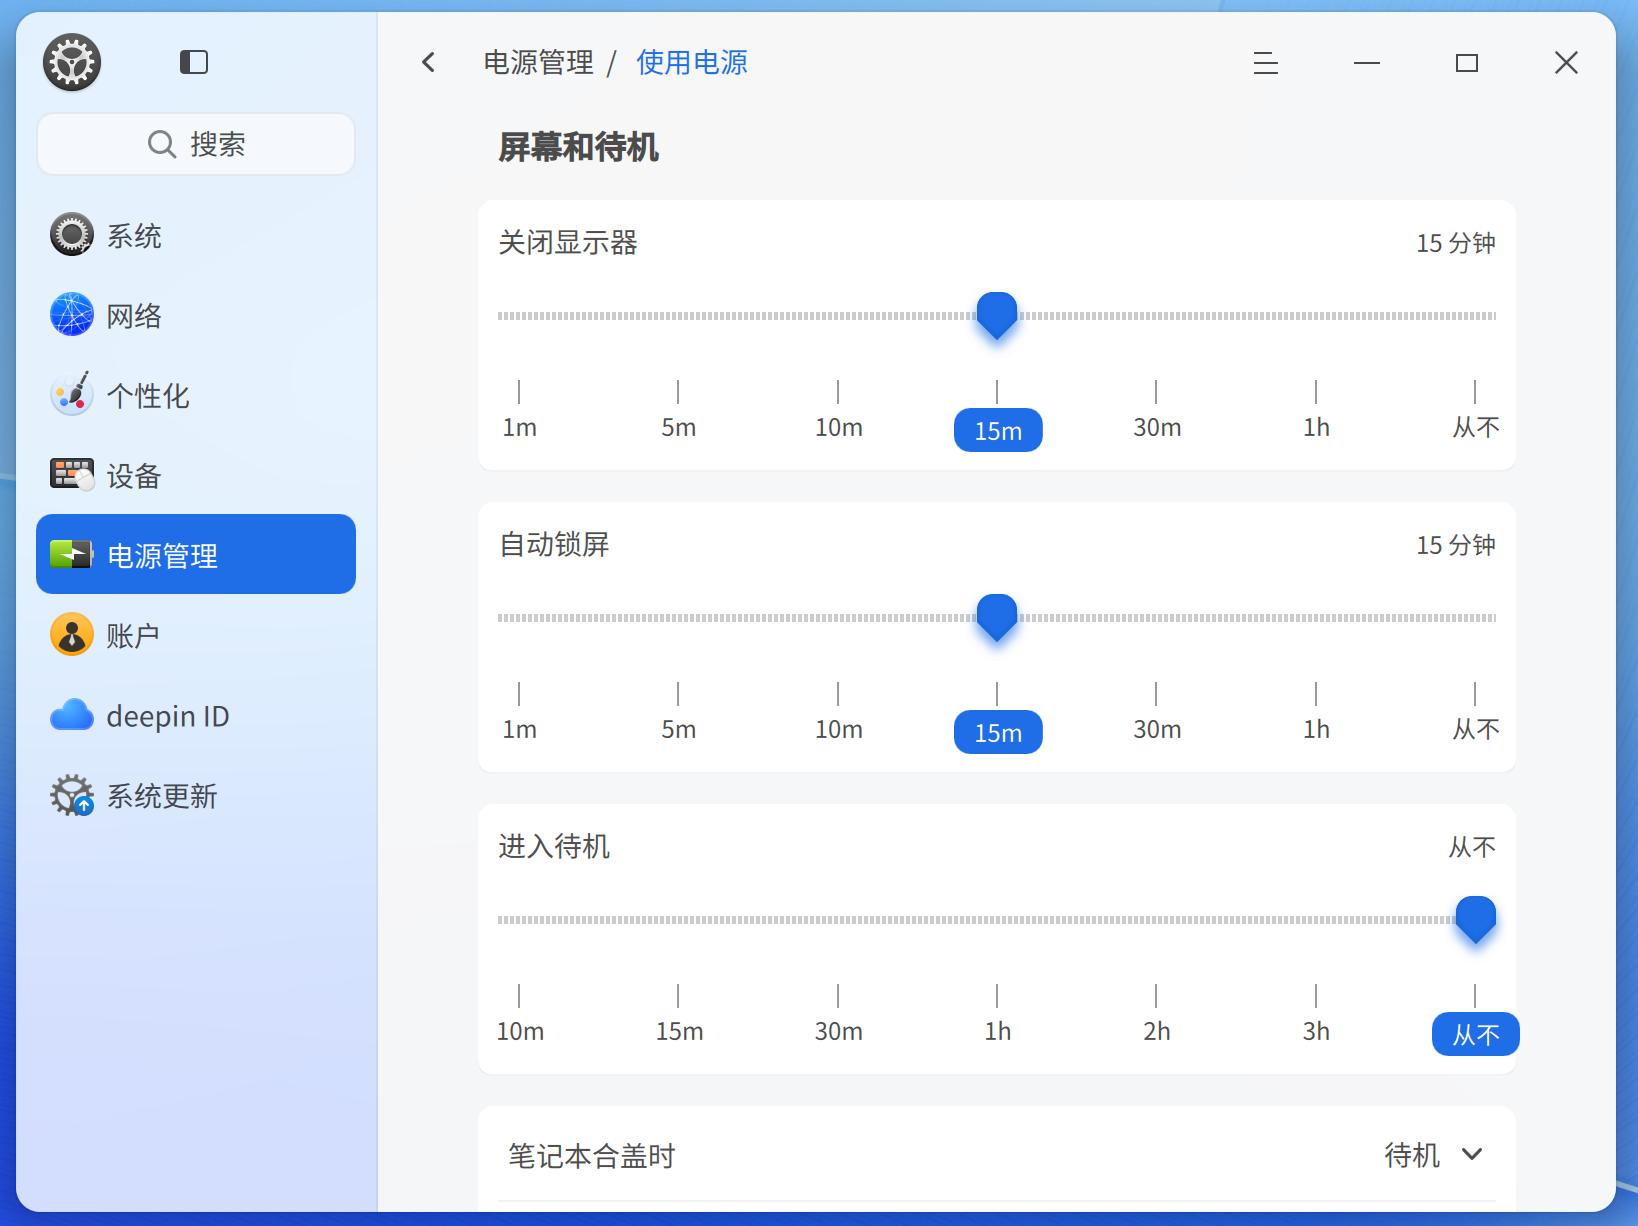Screen dimensions: 1638x1226
Task: Open deepin ID in sidebar
Action: (x=196, y=715)
